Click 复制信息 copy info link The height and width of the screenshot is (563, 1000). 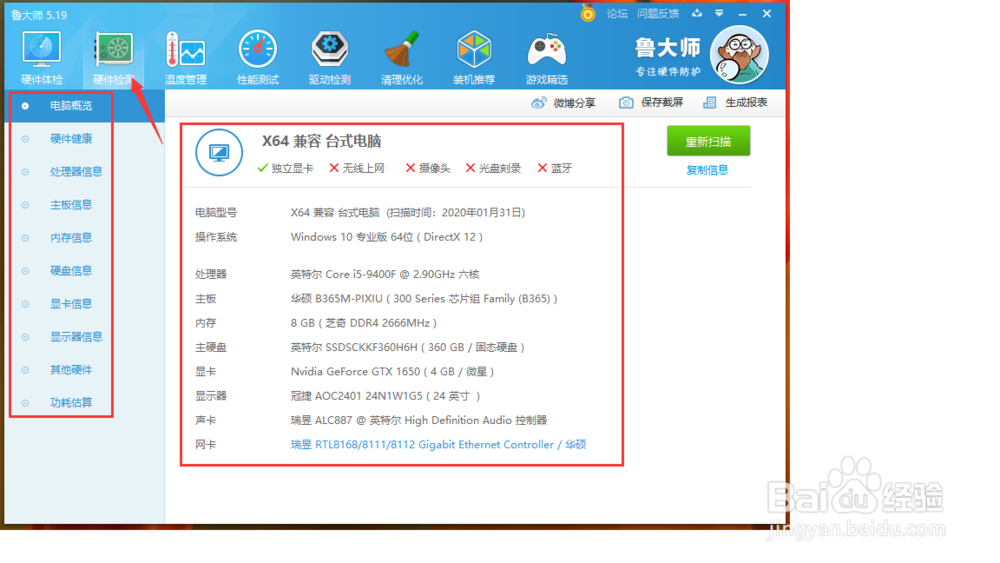pos(707,170)
